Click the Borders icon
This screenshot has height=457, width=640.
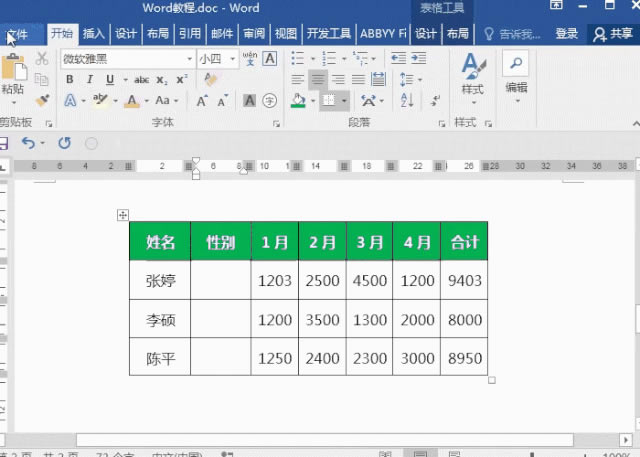tap(329, 100)
